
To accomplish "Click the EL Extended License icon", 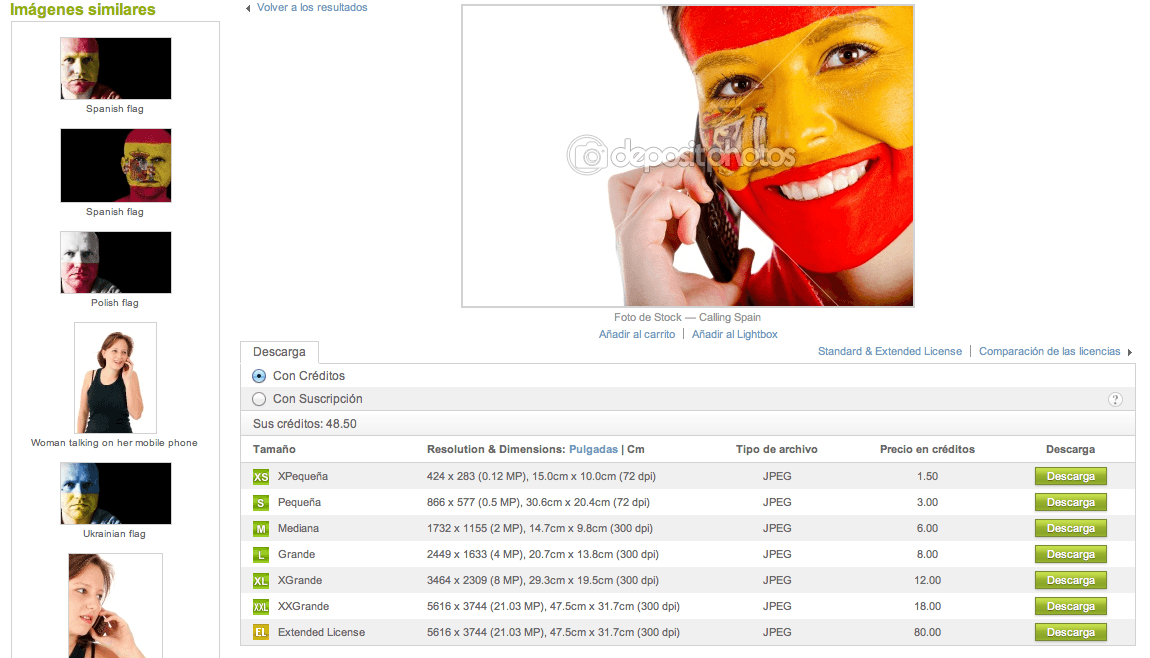I will coord(261,633).
